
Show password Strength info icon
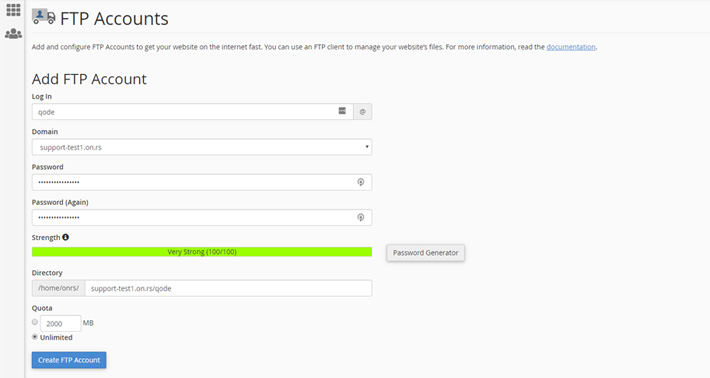66,237
